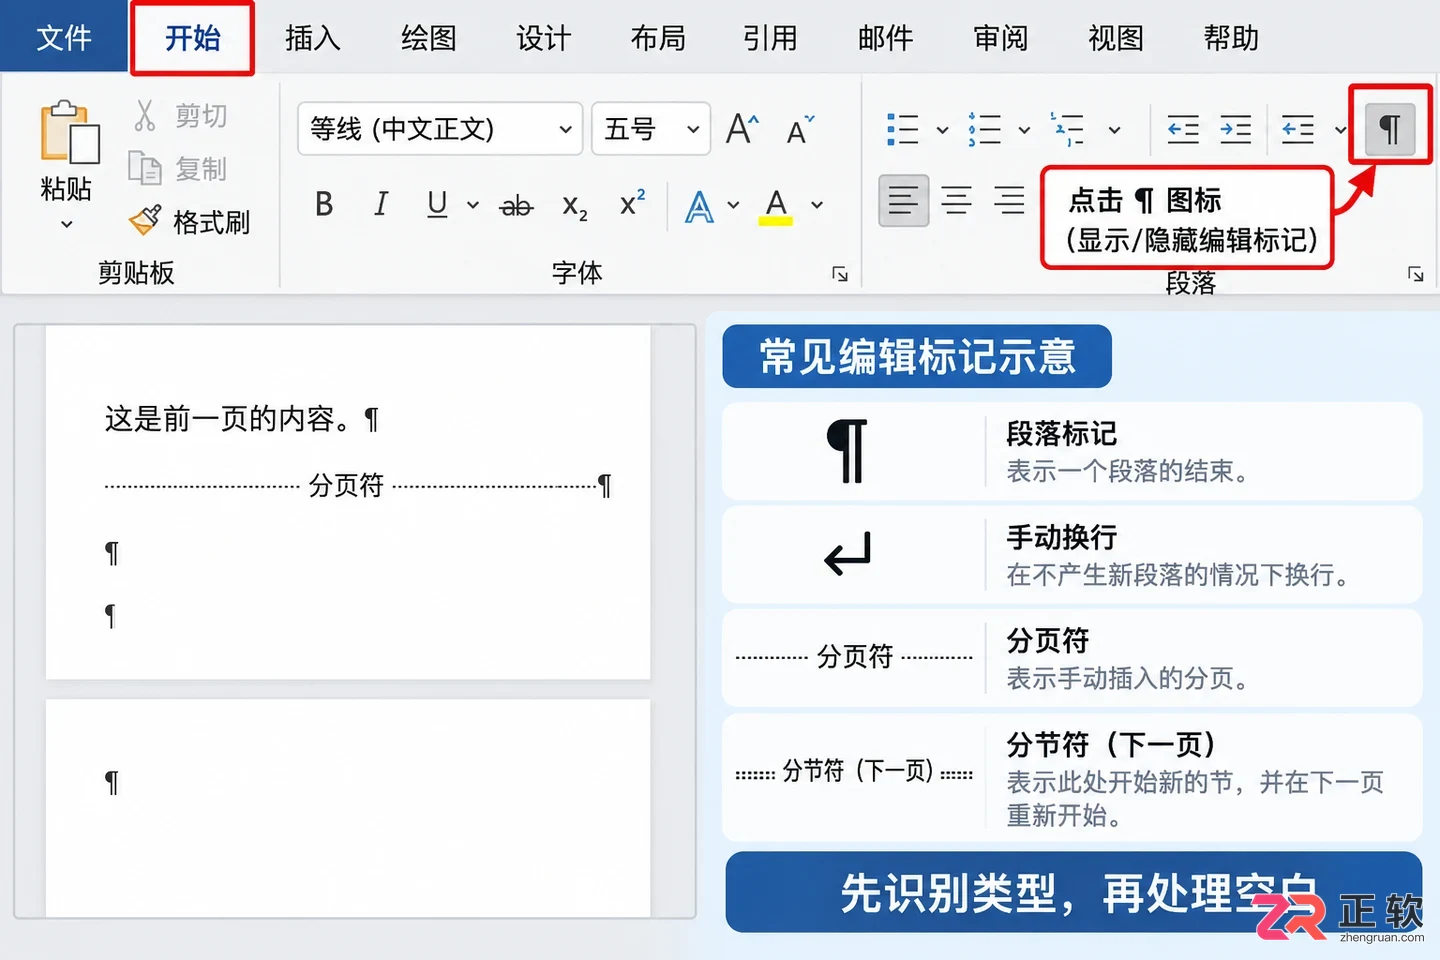Click the numbered list icon
Image resolution: width=1440 pixels, height=960 pixels.
pos(985,129)
